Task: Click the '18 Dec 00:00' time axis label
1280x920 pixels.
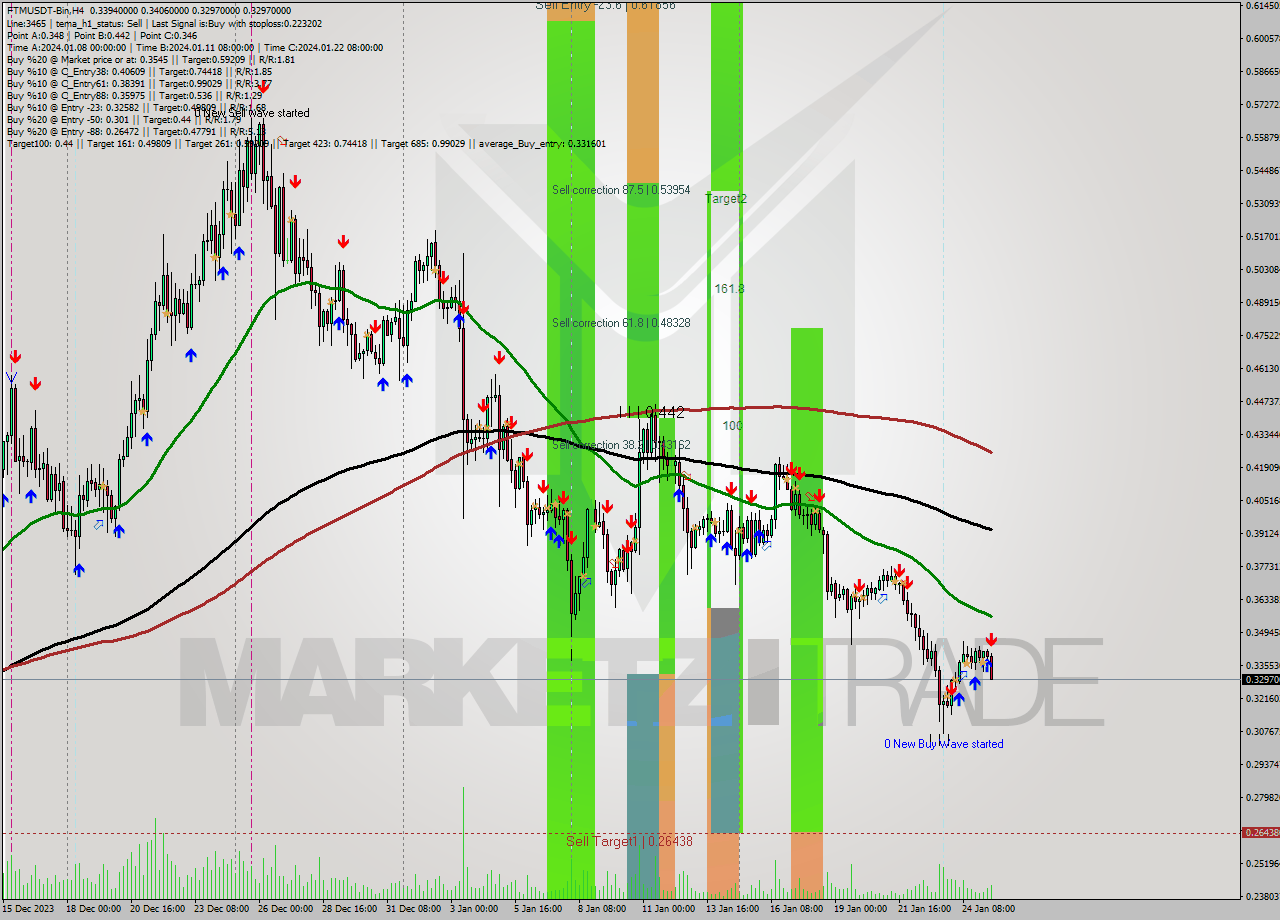Action: (x=94, y=909)
